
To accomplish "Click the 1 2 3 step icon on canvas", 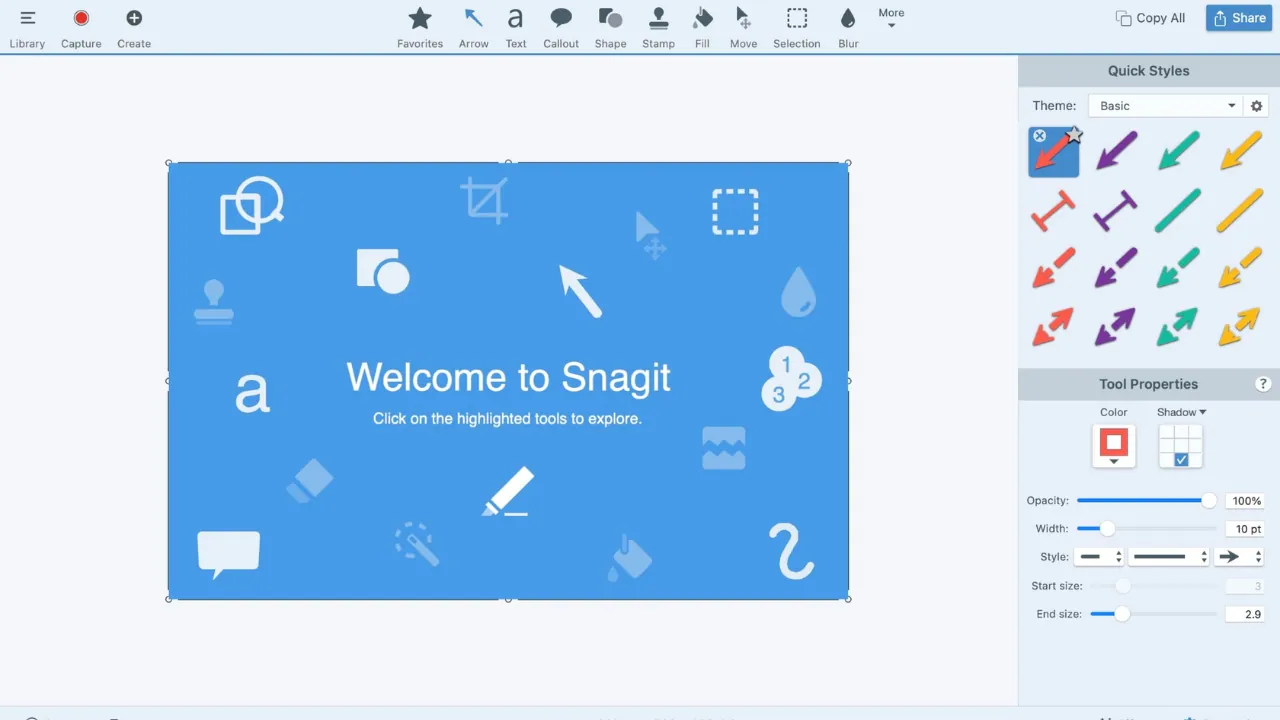I will [x=794, y=378].
